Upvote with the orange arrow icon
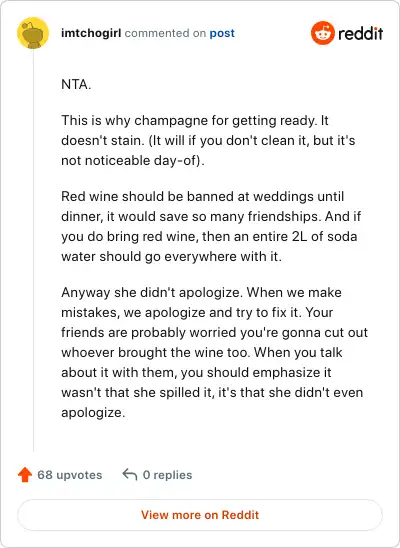Screen dimensions: 400x548 point(25,475)
